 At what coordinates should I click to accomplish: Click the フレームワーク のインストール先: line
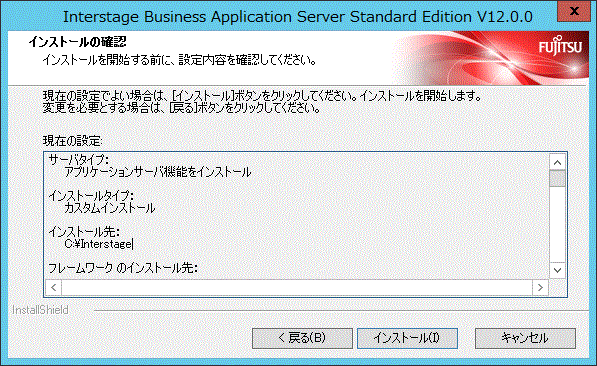pyautogui.click(x=123, y=268)
